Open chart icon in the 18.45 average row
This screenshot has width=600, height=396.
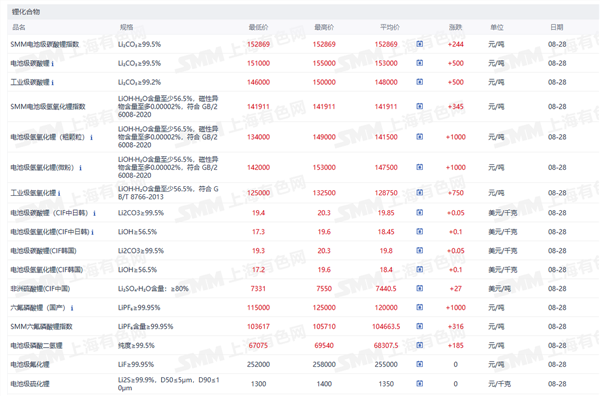pyautogui.click(x=419, y=231)
